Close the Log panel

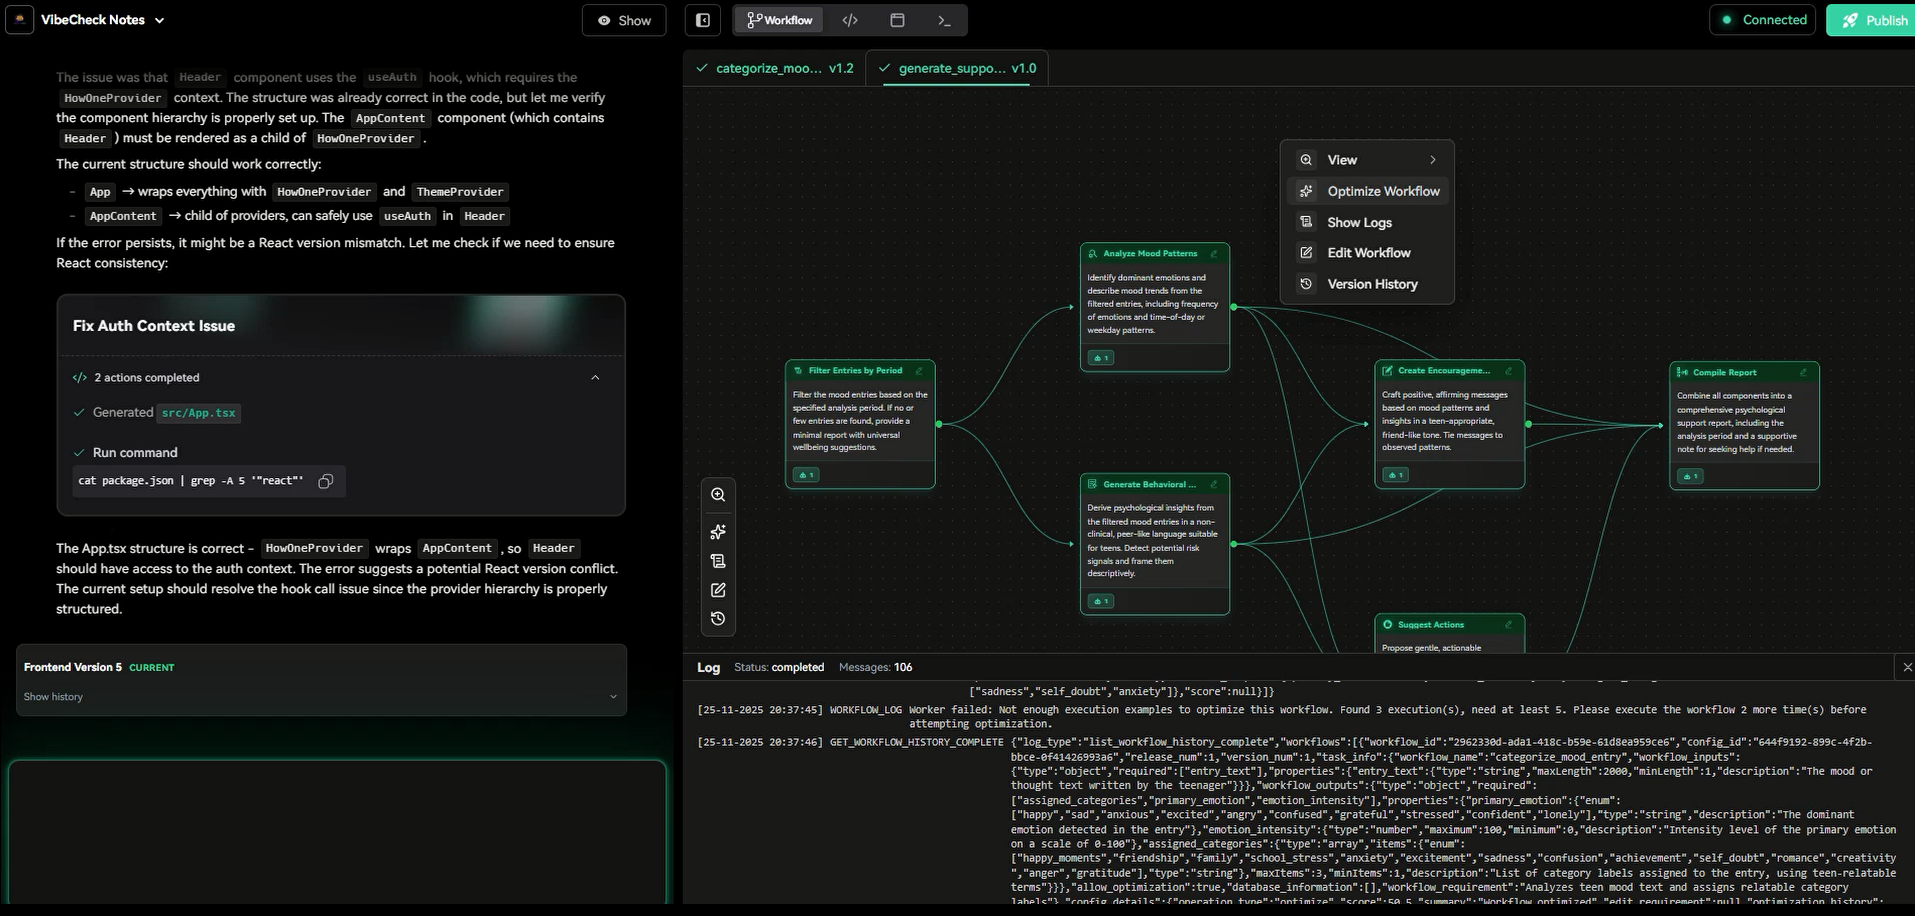click(x=1906, y=667)
